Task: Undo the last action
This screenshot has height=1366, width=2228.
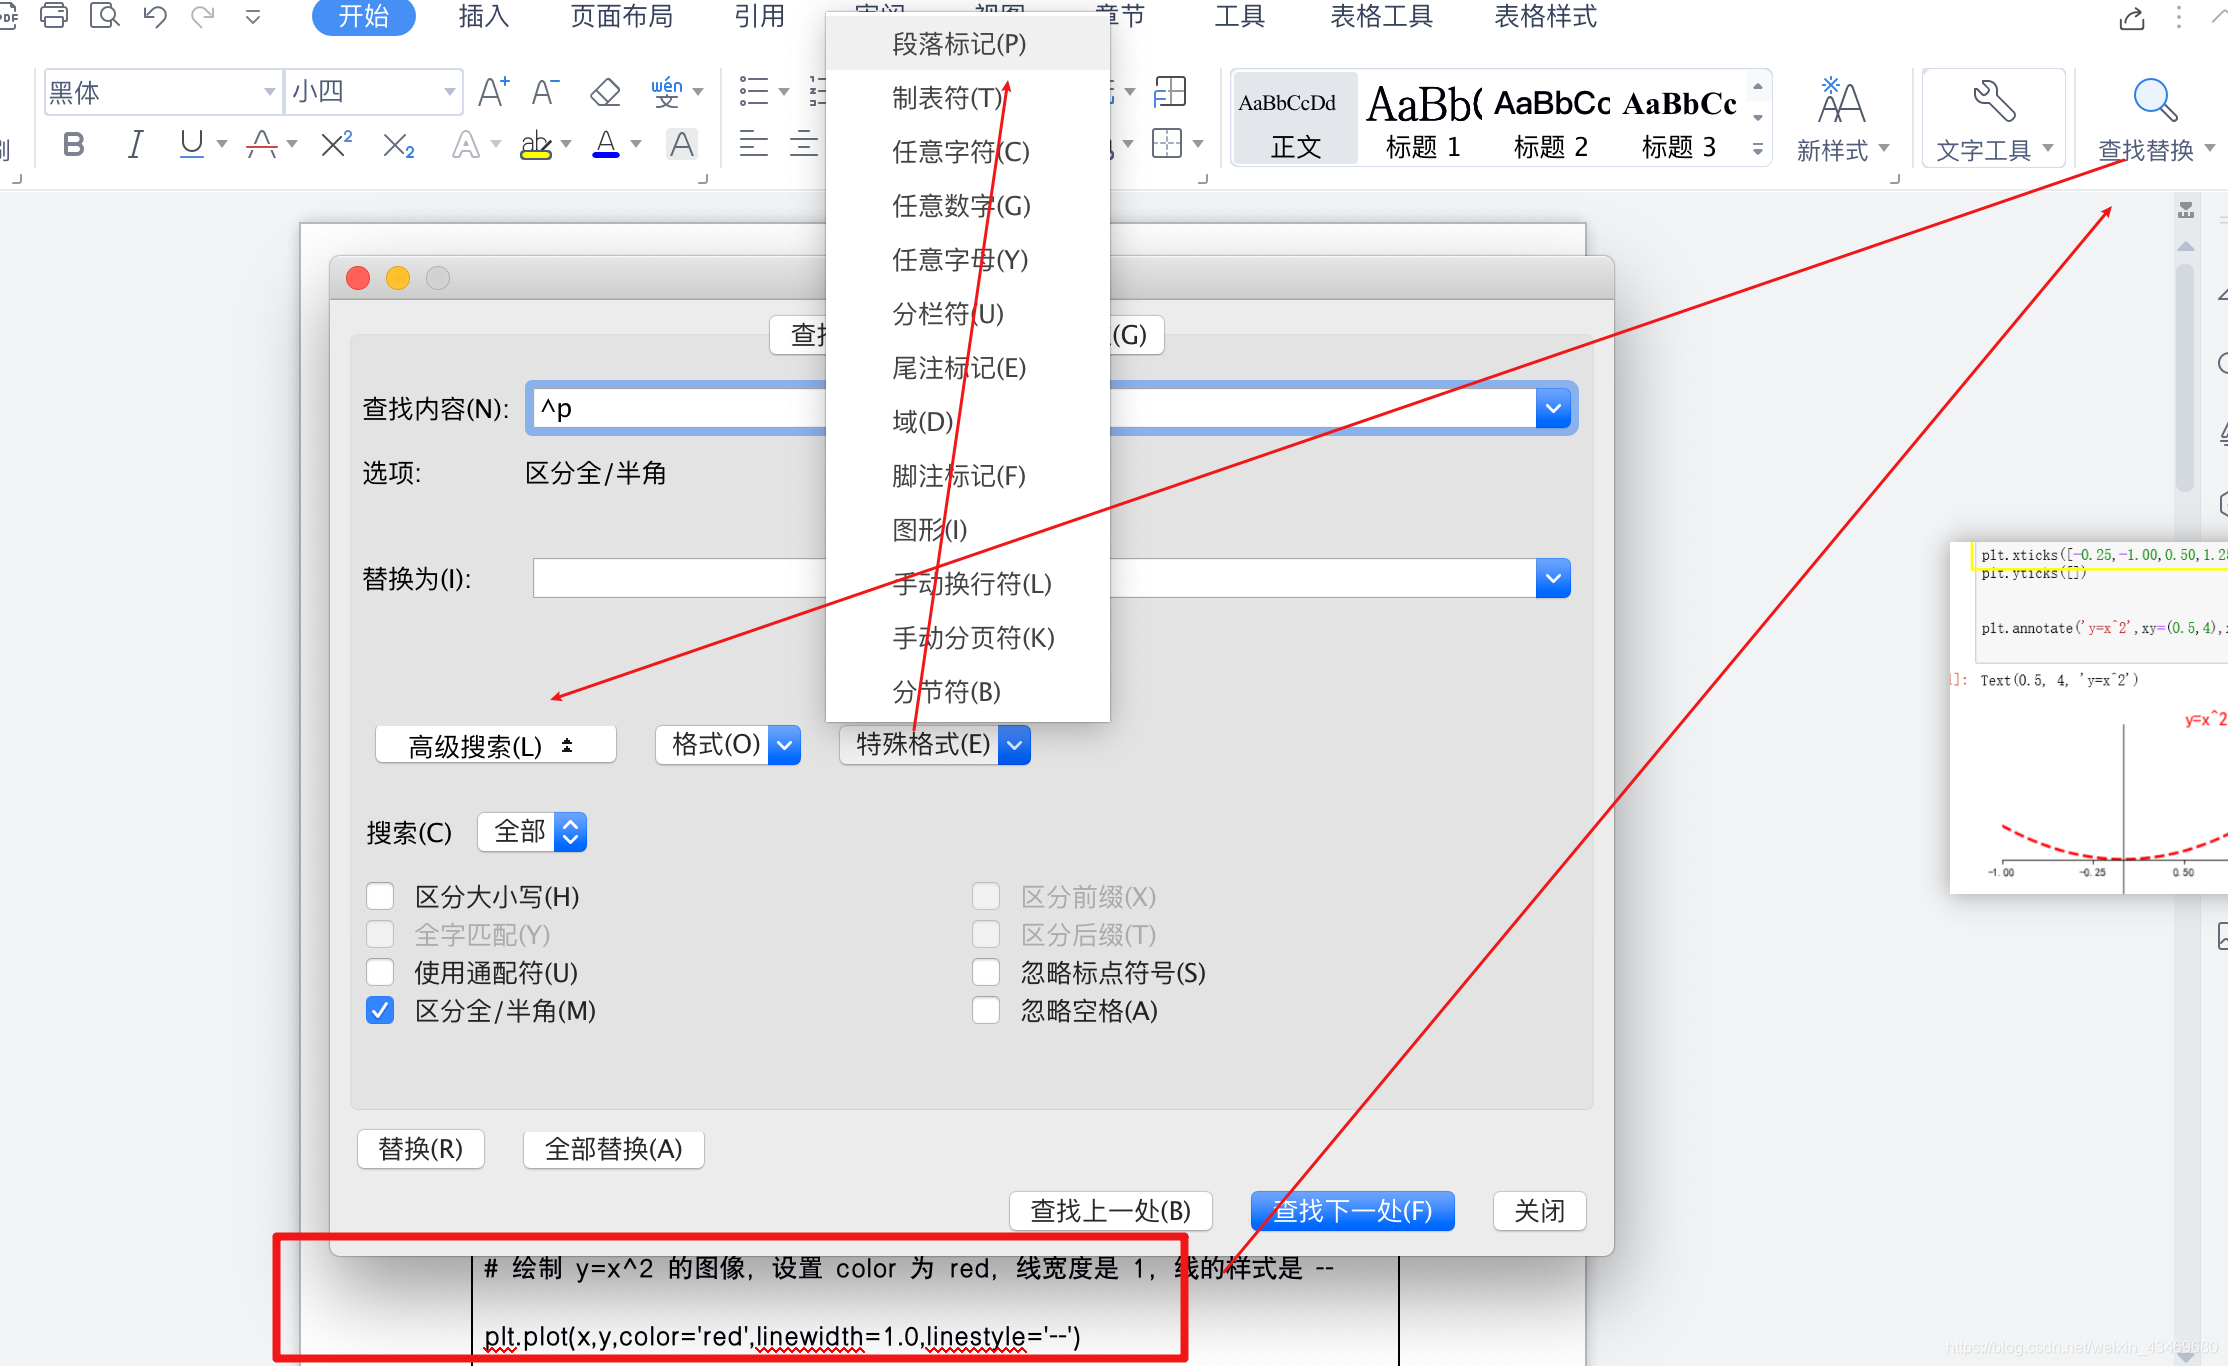Action: click(155, 16)
